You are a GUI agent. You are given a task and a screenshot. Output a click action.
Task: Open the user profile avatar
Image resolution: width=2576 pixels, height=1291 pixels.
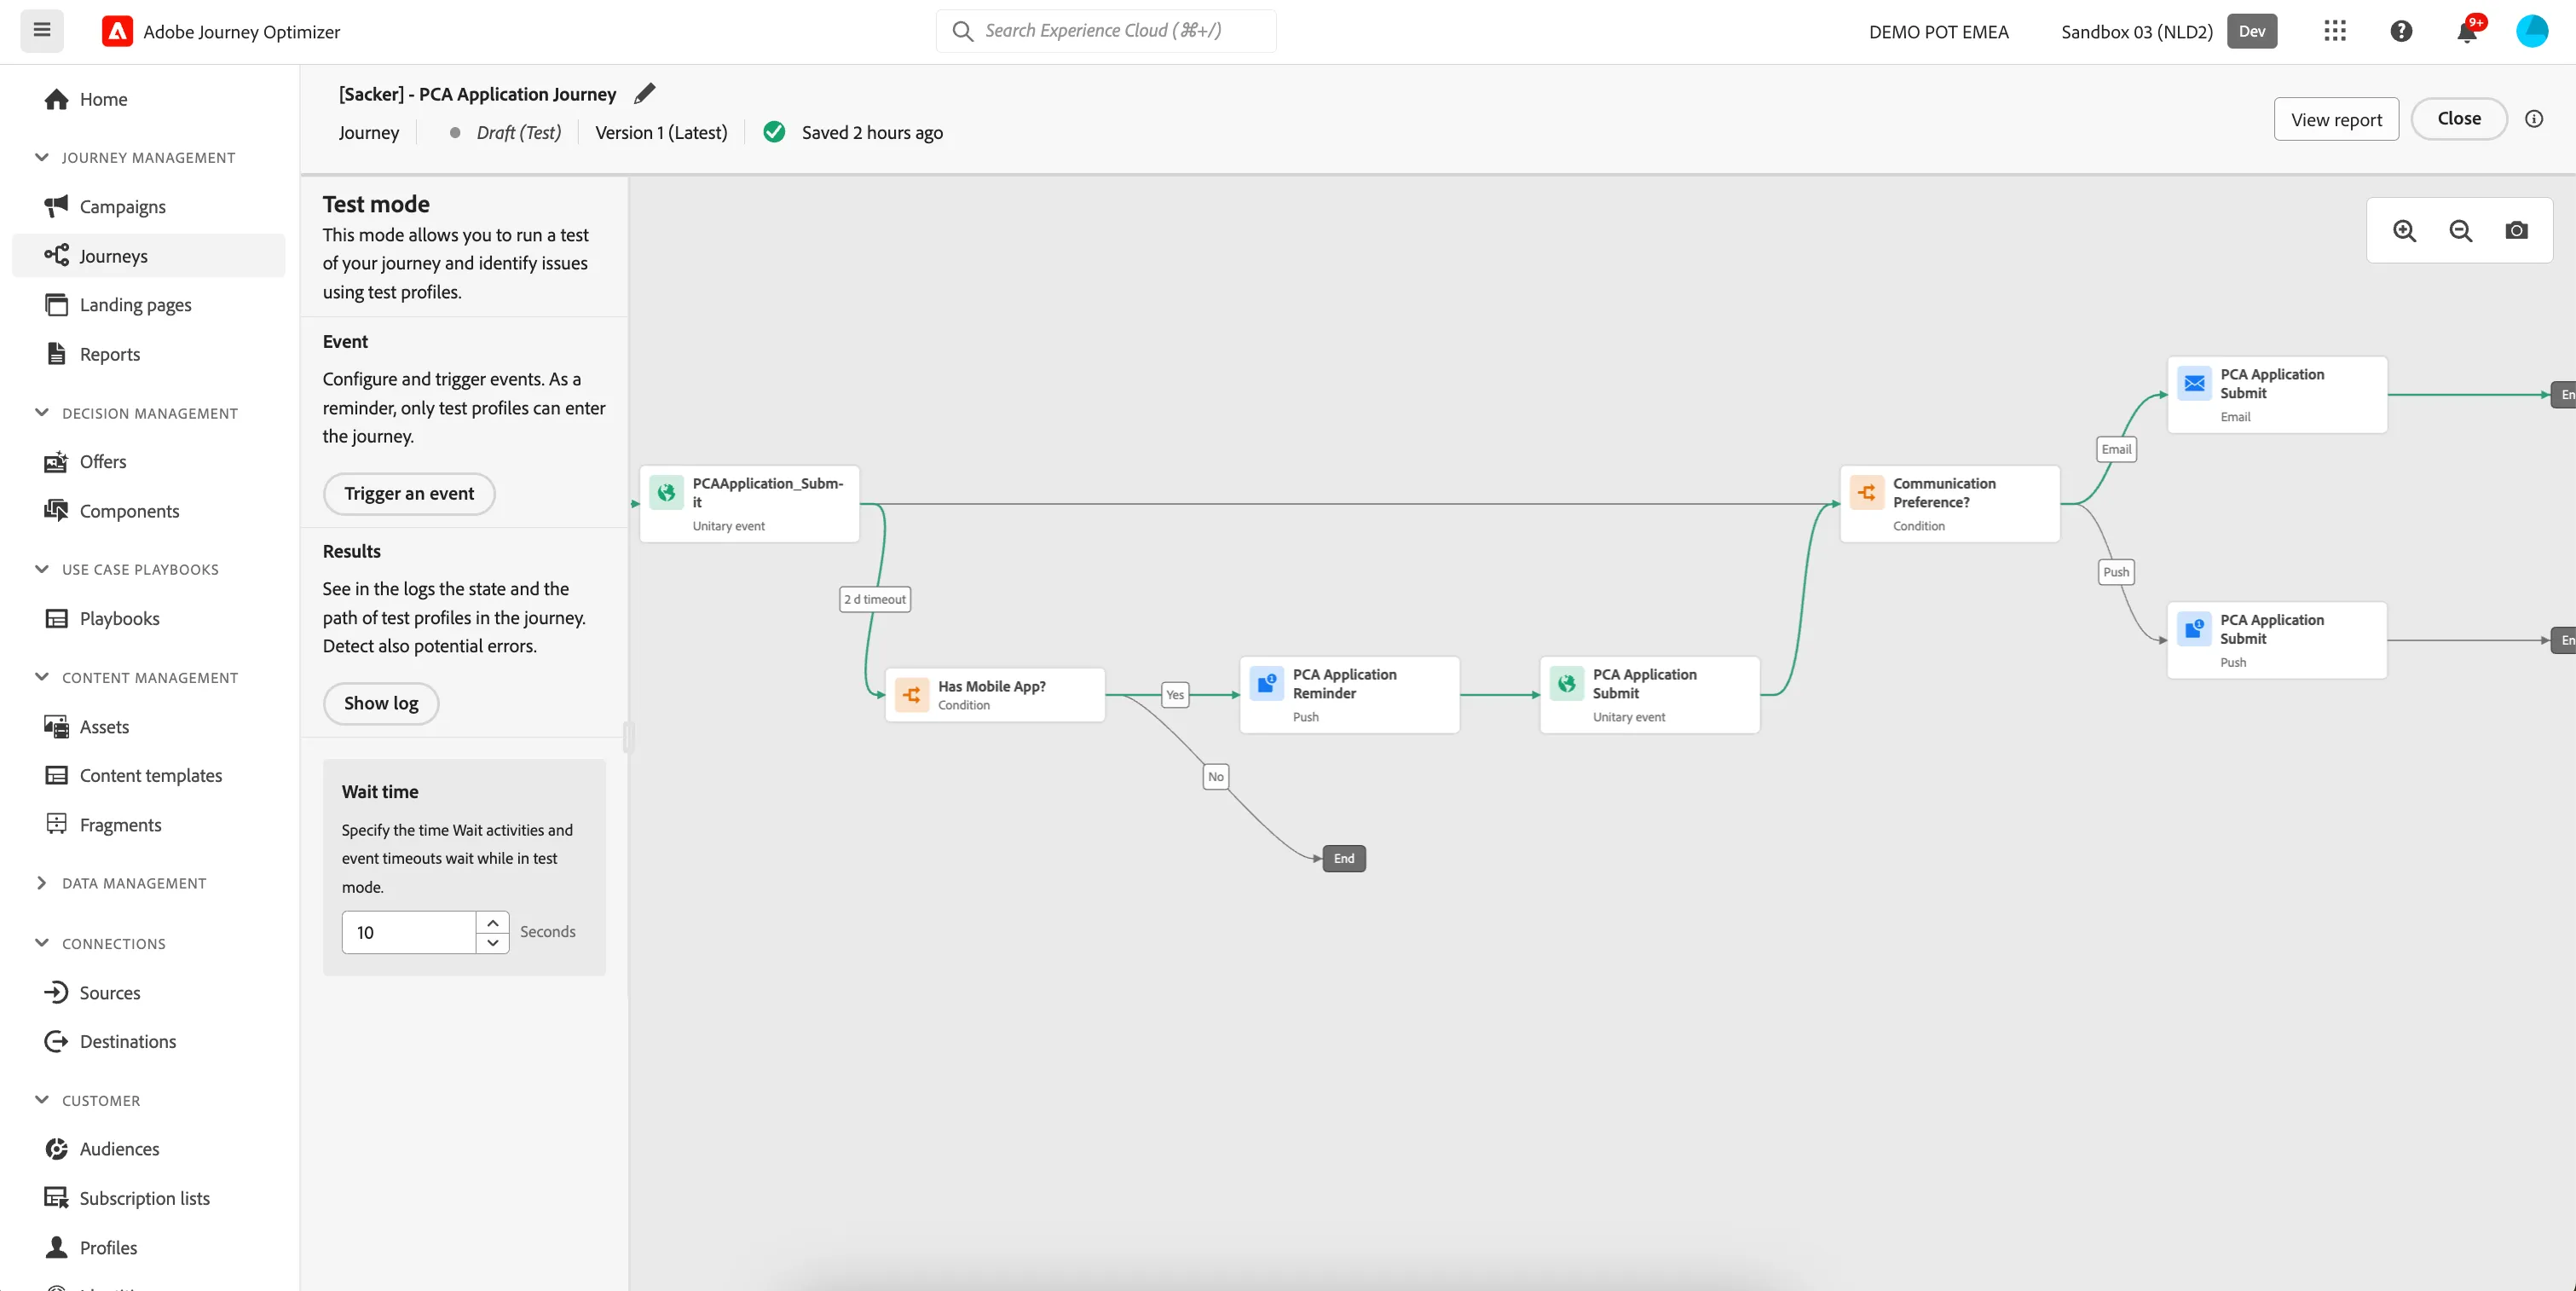point(2531,31)
